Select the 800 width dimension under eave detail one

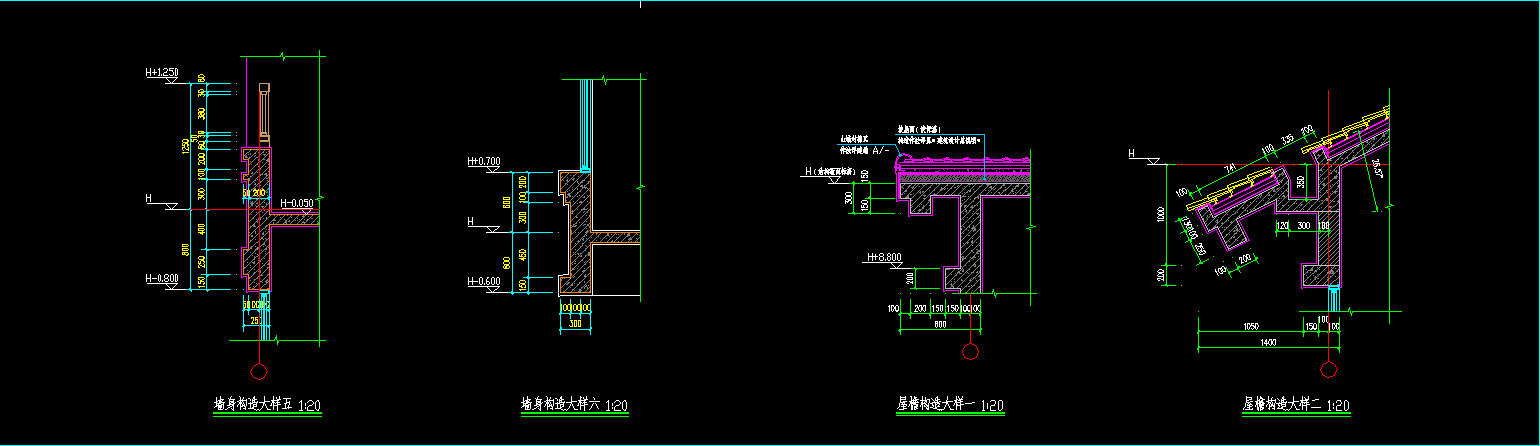pyautogui.click(x=940, y=324)
